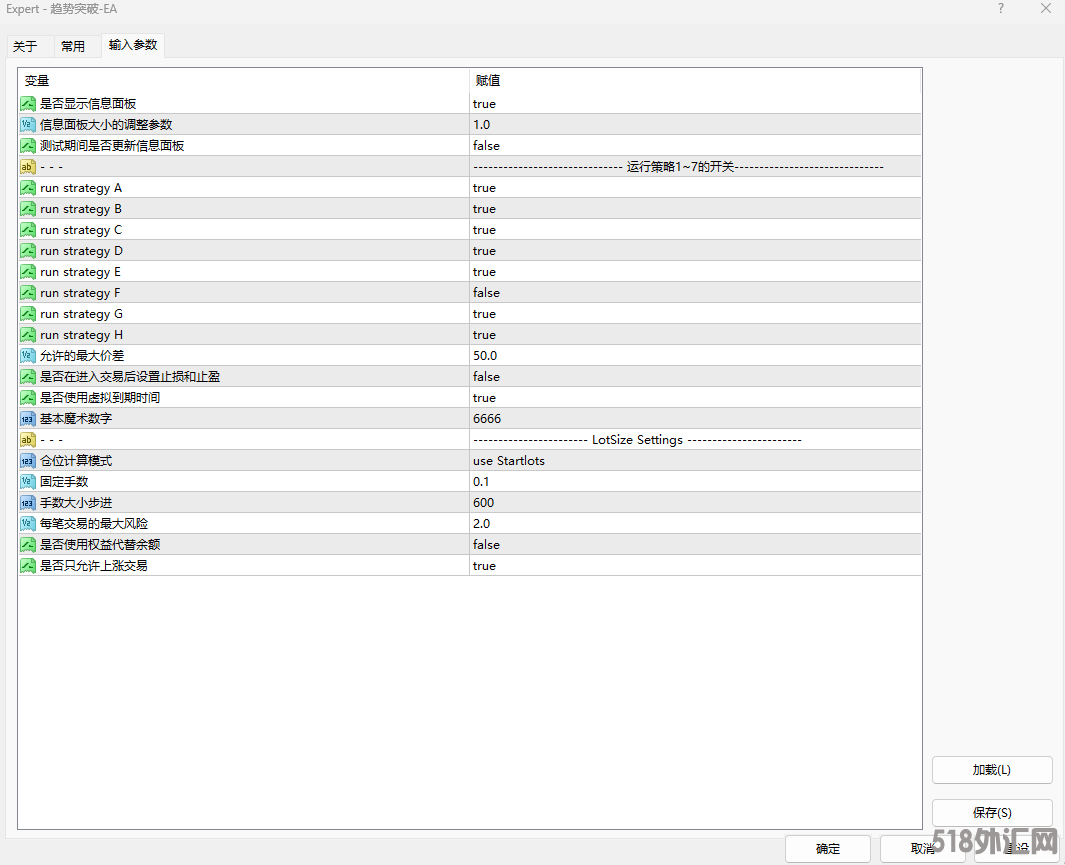Click the icon beside 是否使用虚拟到期时间
1065x865 pixels.
point(28,398)
